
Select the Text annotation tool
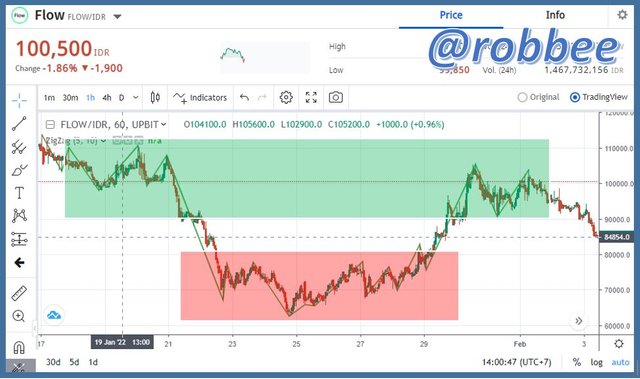(x=19, y=193)
